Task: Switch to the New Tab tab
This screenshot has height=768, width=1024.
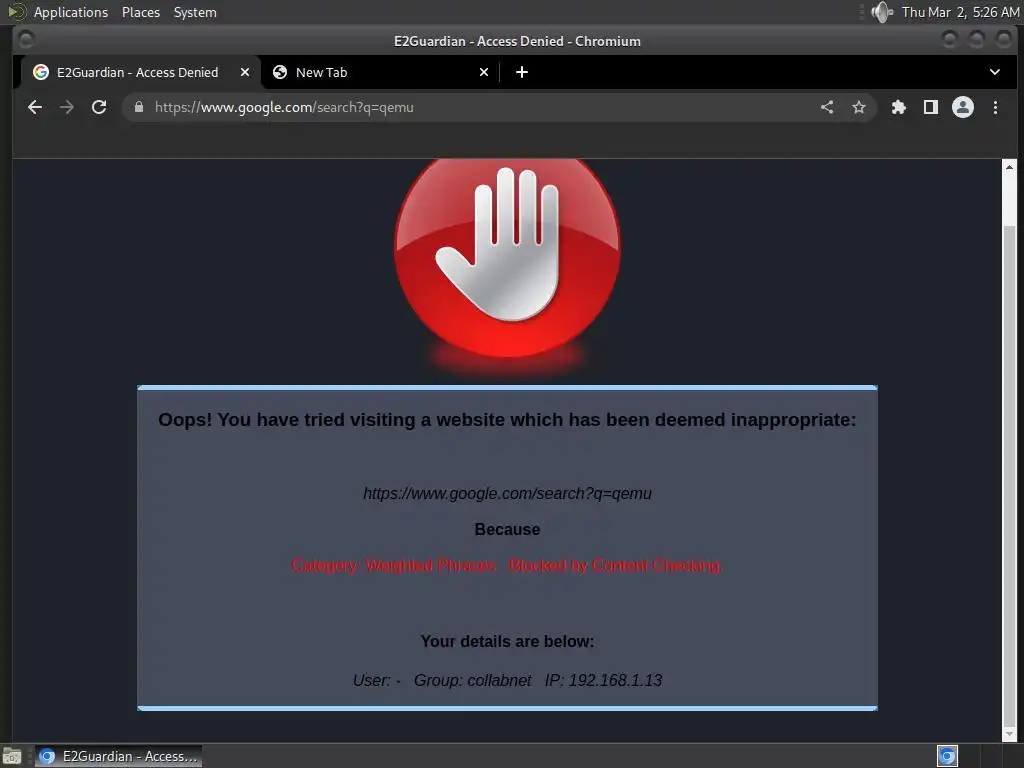Action: tap(381, 72)
